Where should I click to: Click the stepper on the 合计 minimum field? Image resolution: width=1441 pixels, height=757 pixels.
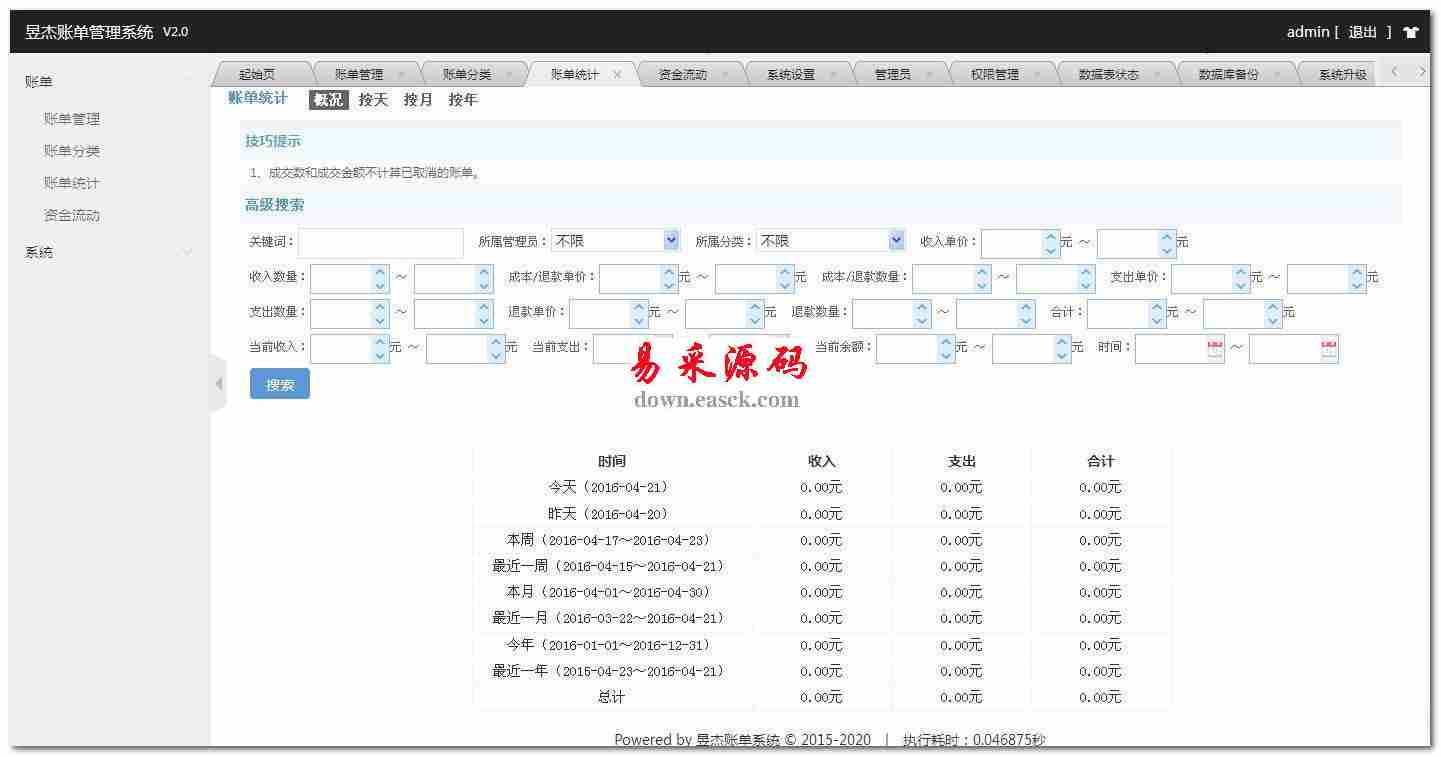1158,313
